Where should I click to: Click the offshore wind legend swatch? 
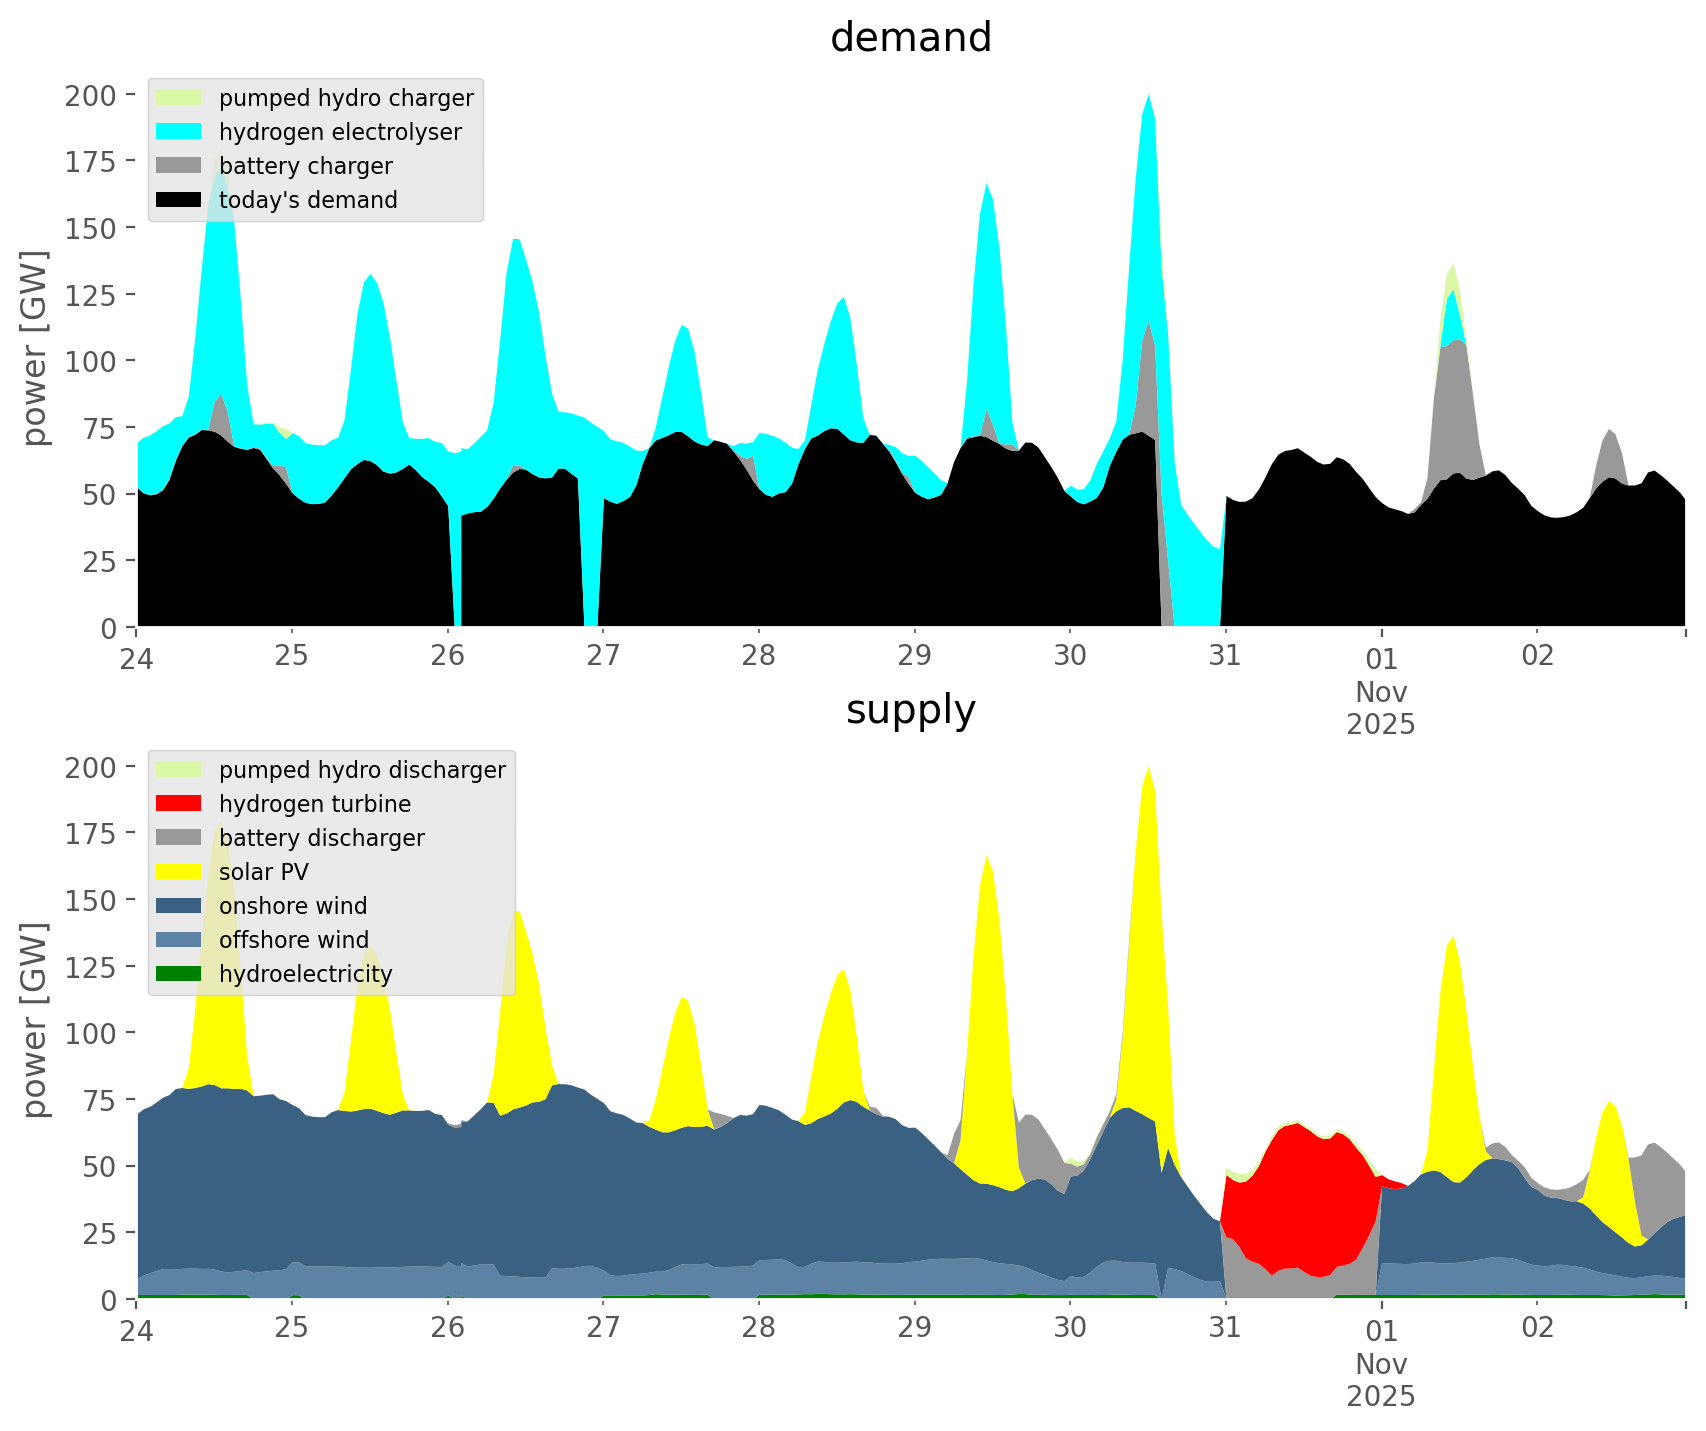(x=179, y=940)
